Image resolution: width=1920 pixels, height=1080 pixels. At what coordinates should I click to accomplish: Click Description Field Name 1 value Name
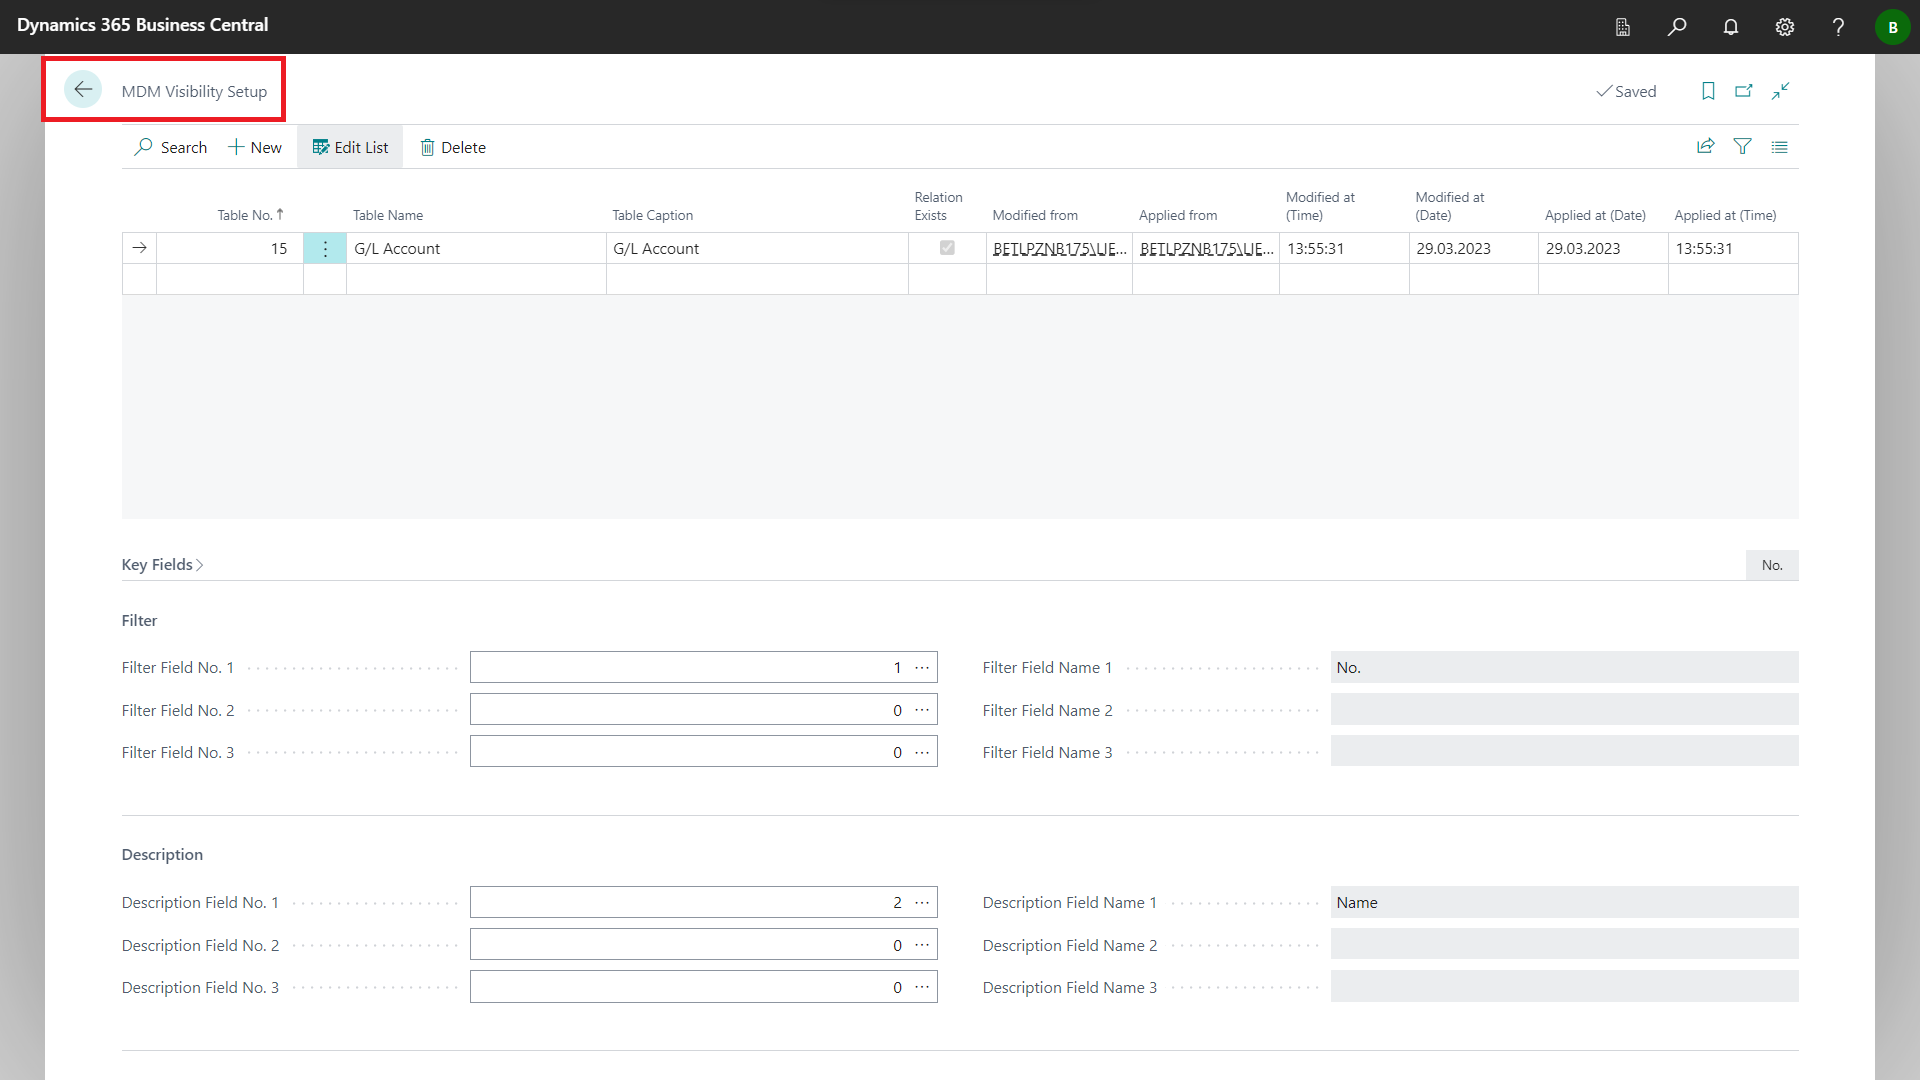click(1564, 902)
